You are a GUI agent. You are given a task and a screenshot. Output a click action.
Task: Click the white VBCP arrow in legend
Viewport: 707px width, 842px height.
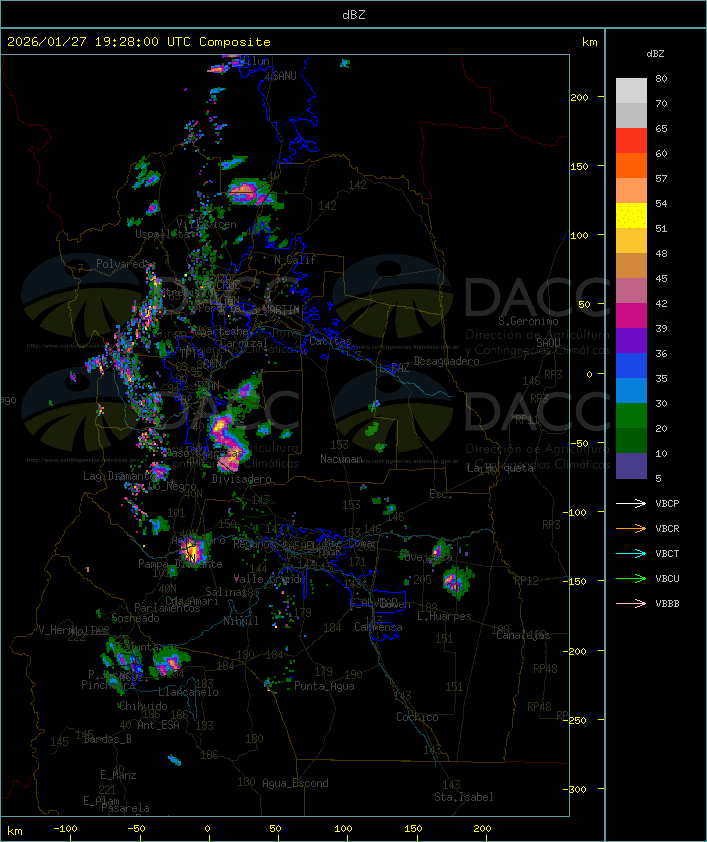pyautogui.click(x=631, y=504)
